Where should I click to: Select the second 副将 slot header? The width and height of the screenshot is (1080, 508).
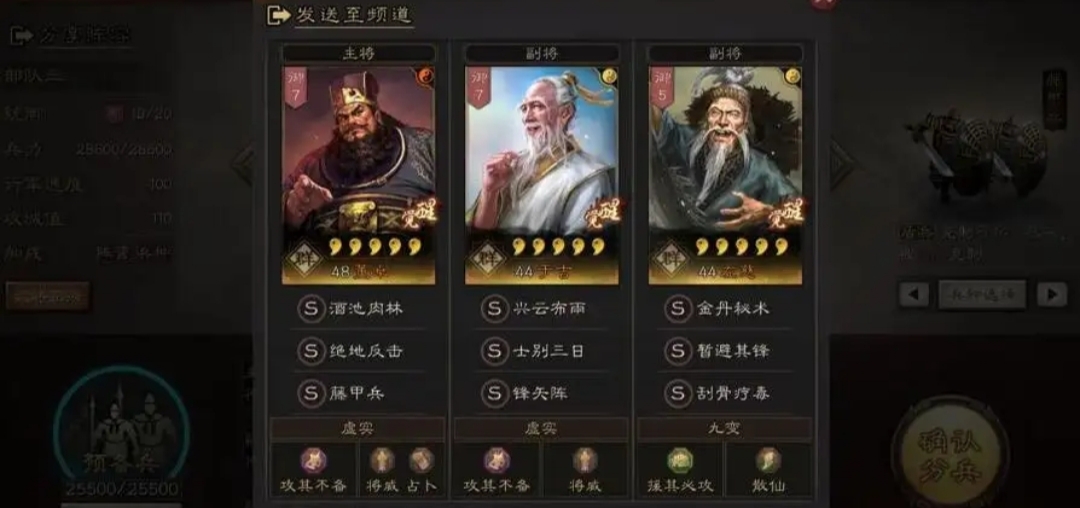tap(725, 53)
